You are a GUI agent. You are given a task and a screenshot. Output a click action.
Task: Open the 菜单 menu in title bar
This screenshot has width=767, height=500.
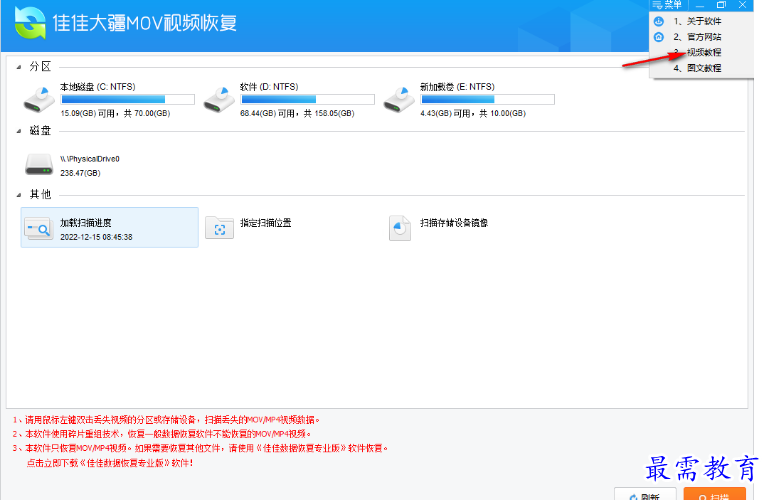[x=667, y=5]
